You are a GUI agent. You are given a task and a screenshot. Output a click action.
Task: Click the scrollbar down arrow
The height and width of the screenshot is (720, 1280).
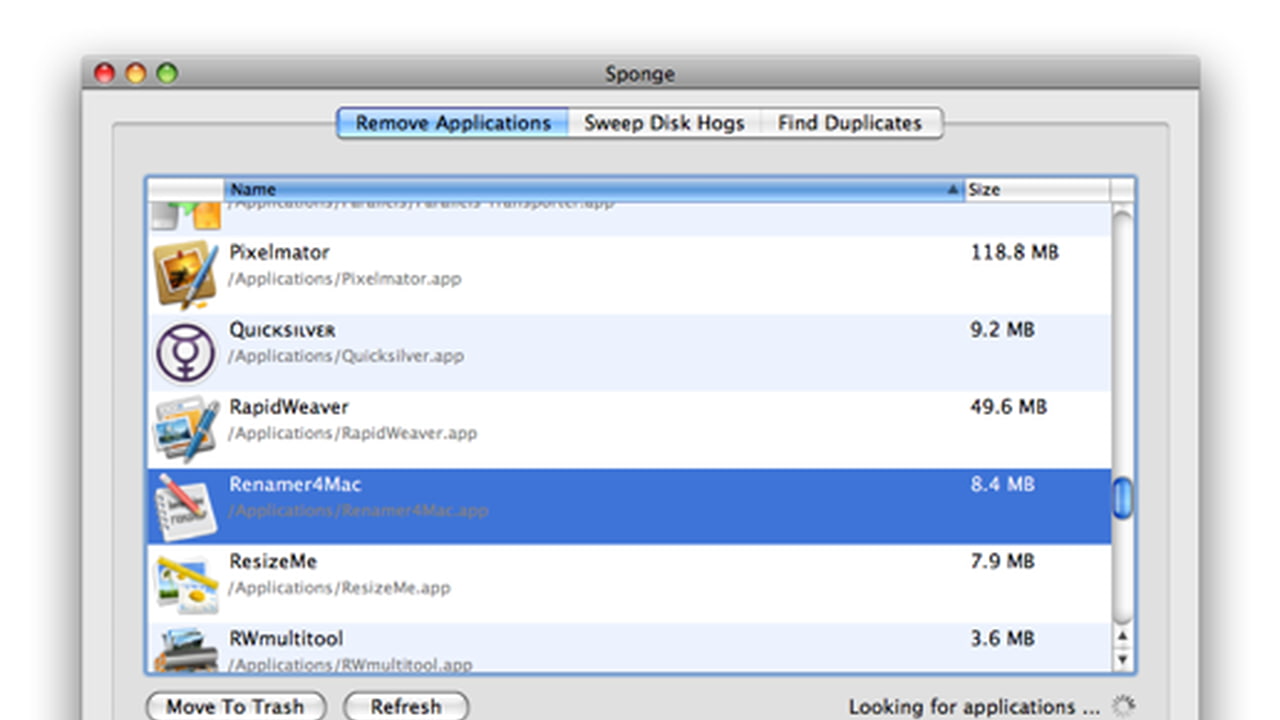tap(1123, 659)
